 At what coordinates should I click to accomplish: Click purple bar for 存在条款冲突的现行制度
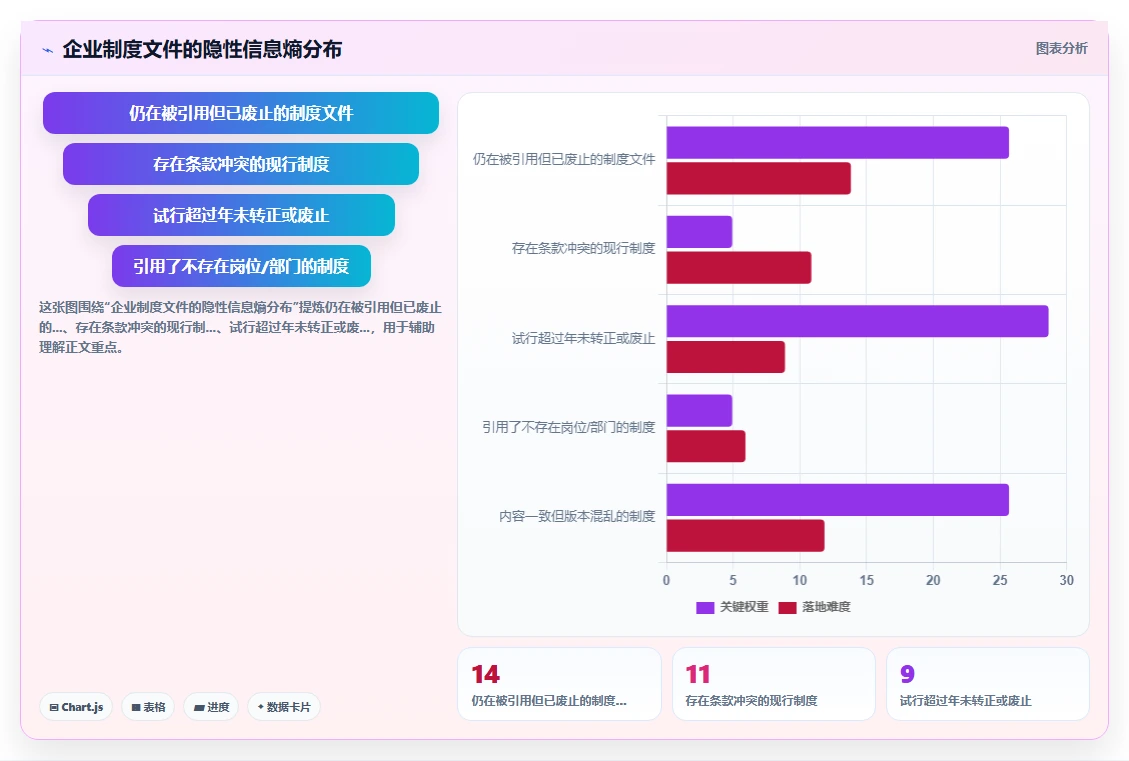(x=699, y=232)
